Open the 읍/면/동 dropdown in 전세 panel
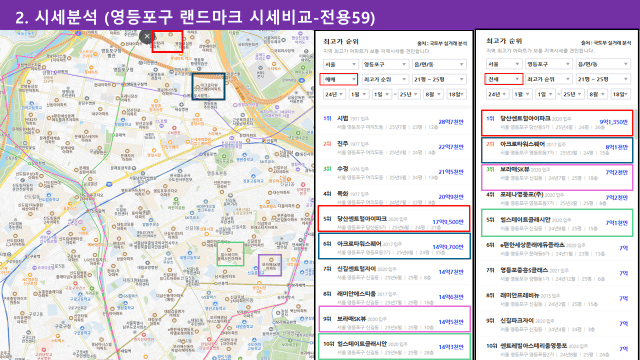 (x=603, y=64)
